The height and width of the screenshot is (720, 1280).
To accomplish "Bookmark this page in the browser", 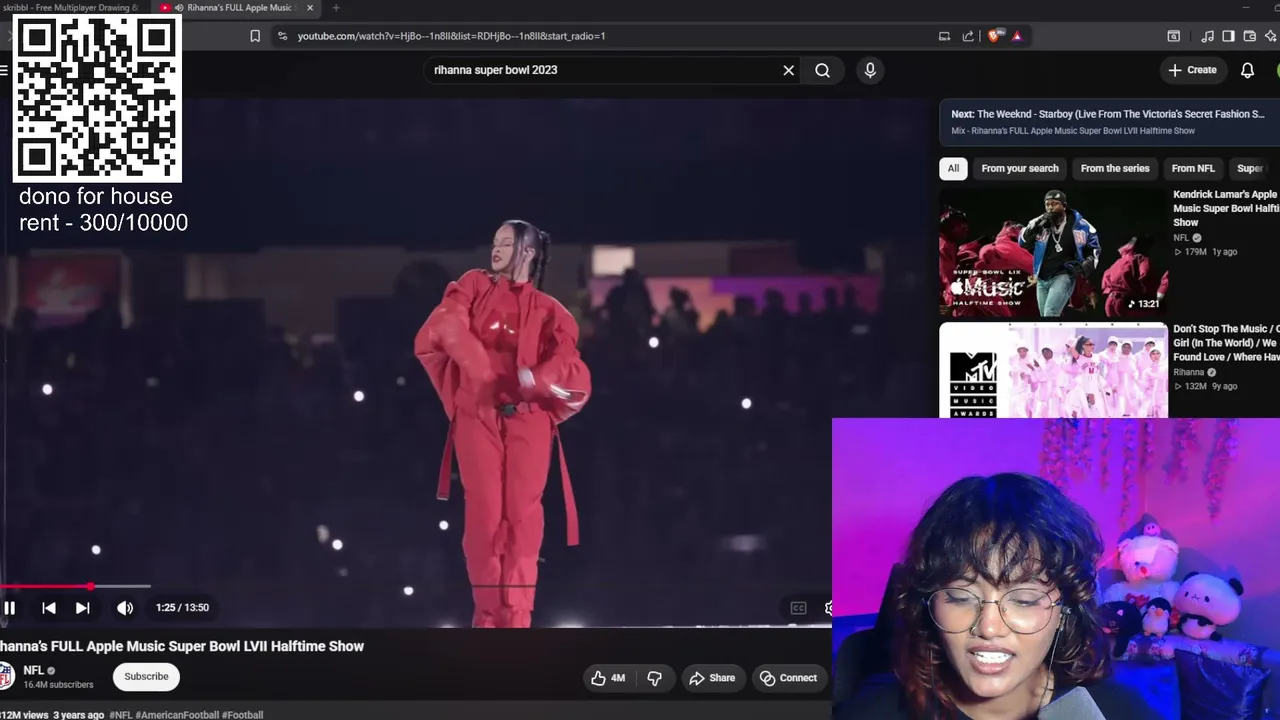I will [x=255, y=36].
